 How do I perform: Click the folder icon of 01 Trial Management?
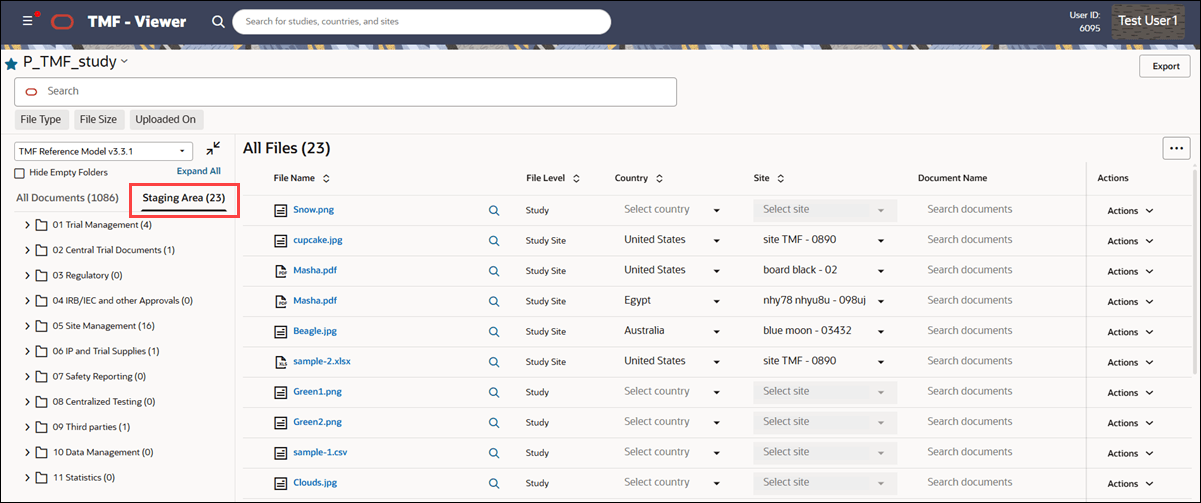point(42,224)
